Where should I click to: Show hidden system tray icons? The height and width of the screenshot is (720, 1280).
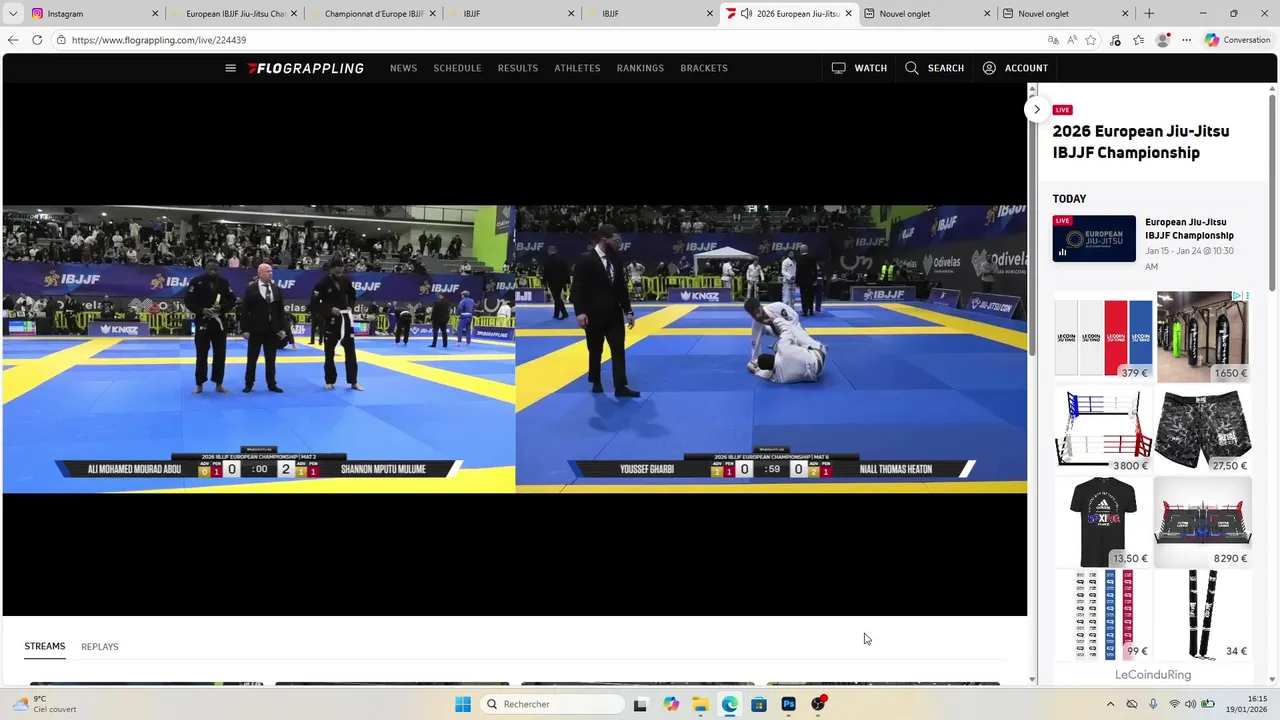(1110, 704)
